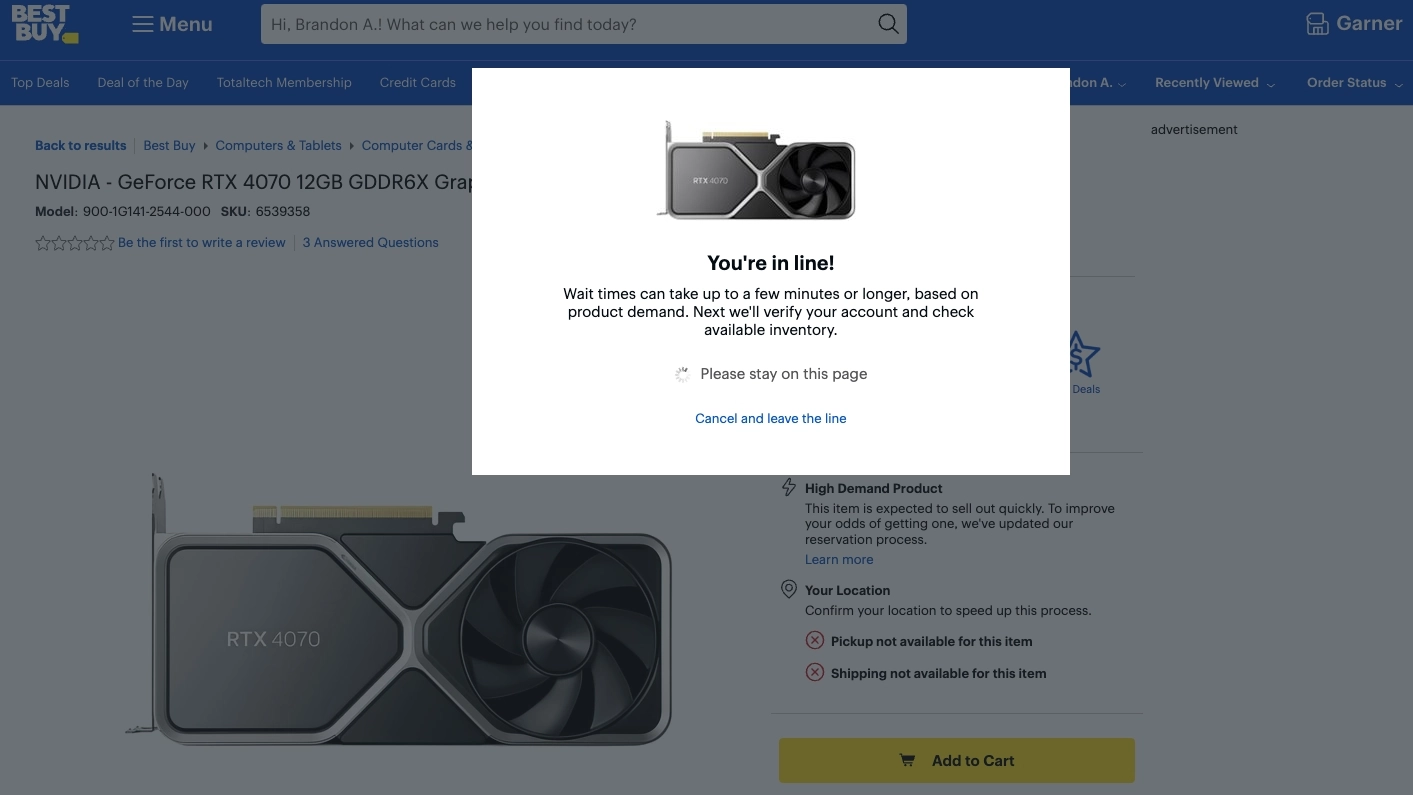The height and width of the screenshot is (795, 1413).
Task: Click the Add to Cart button
Action: coord(957,760)
